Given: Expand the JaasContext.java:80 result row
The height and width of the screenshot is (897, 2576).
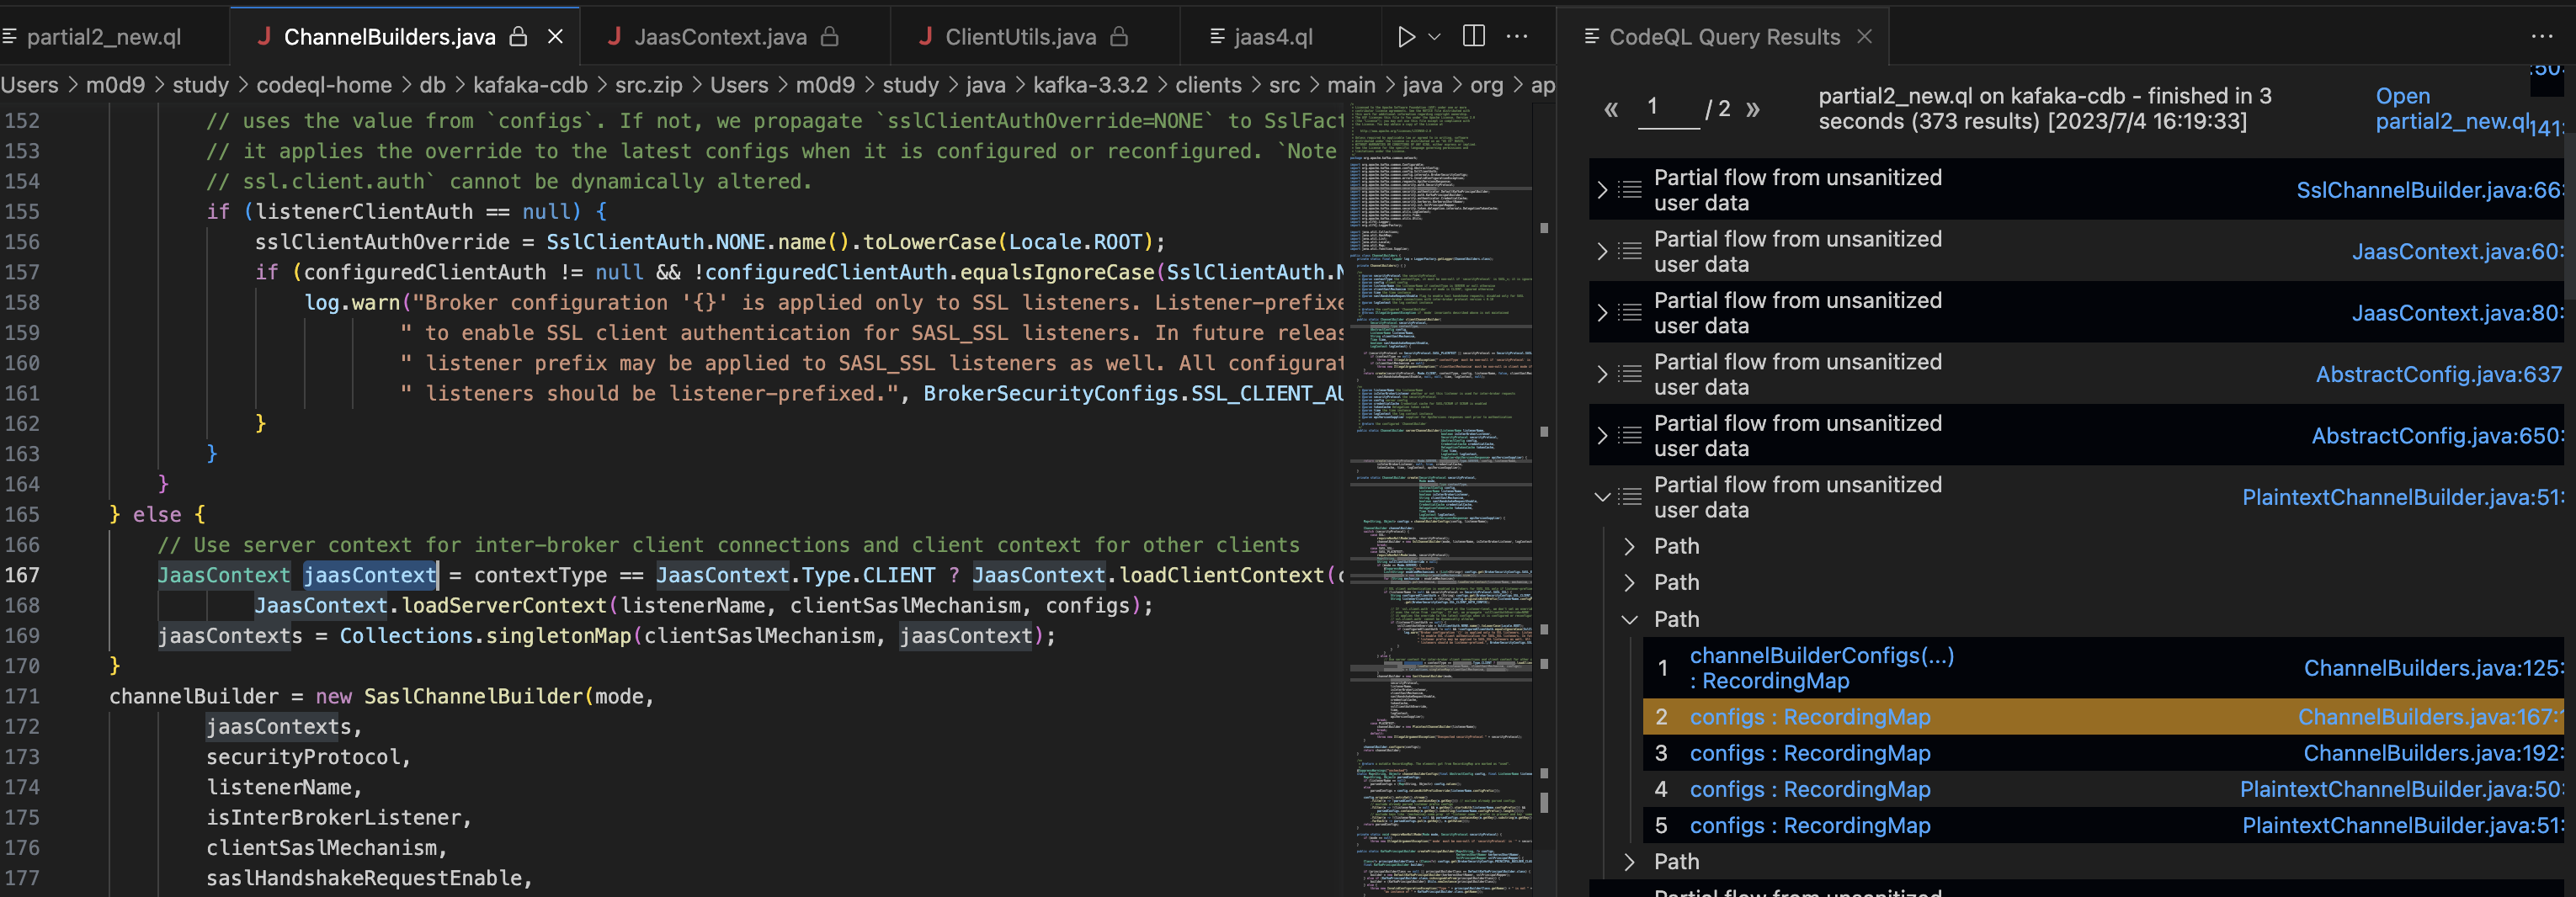Looking at the screenshot, I should point(1602,313).
